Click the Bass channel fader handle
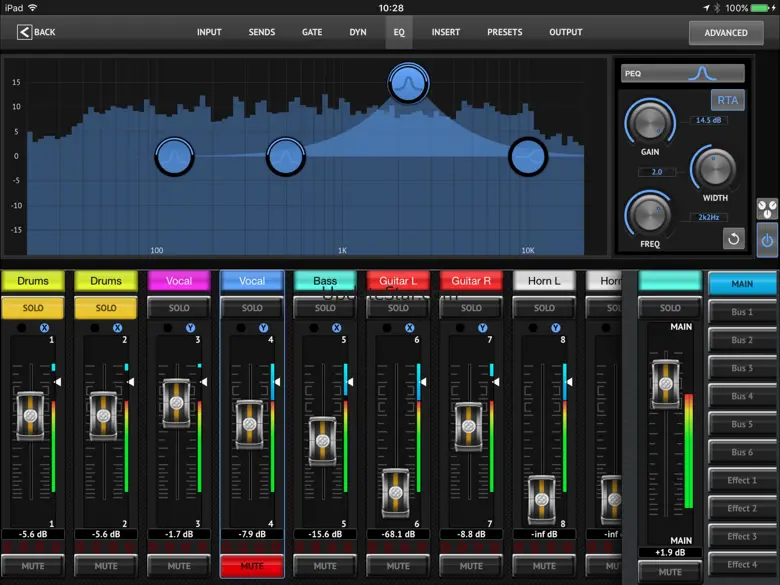Screen dimensions: 780x585 [323, 441]
